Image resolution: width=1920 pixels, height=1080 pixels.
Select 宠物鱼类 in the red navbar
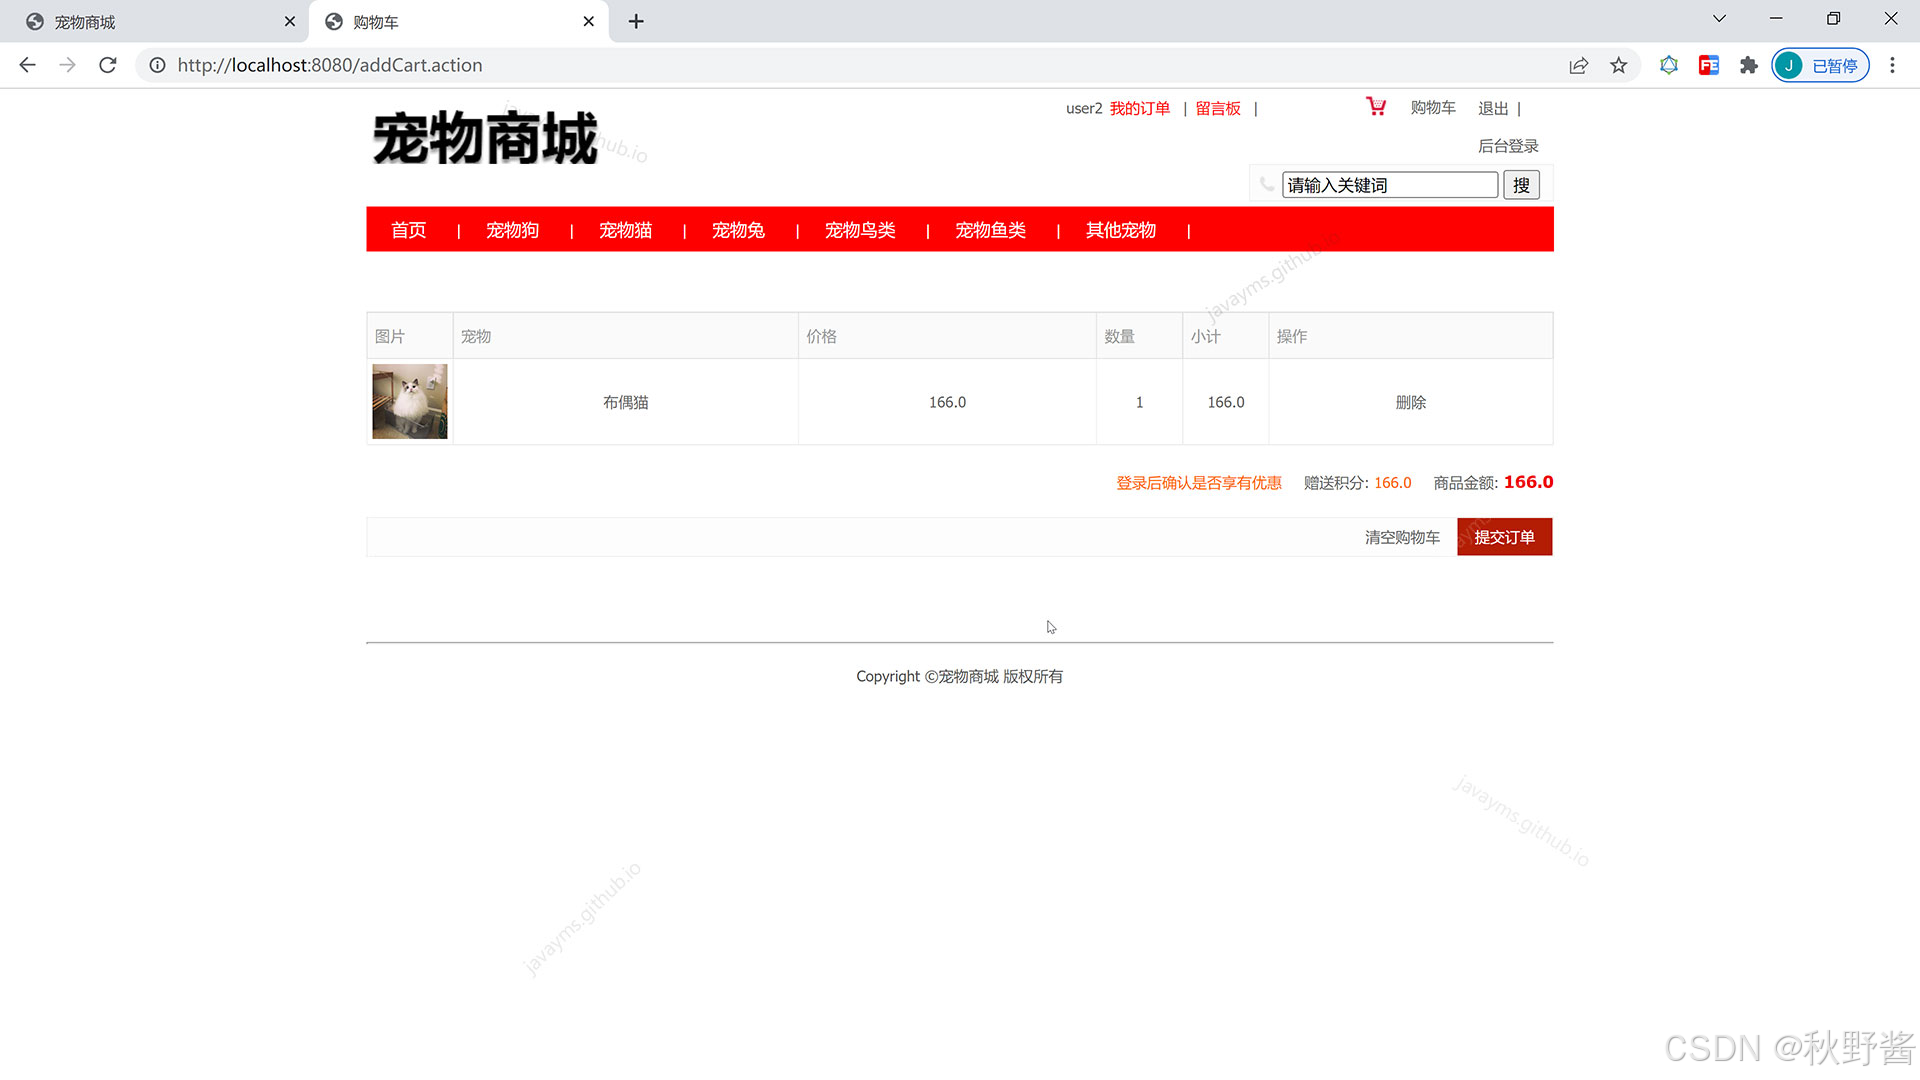(x=990, y=230)
